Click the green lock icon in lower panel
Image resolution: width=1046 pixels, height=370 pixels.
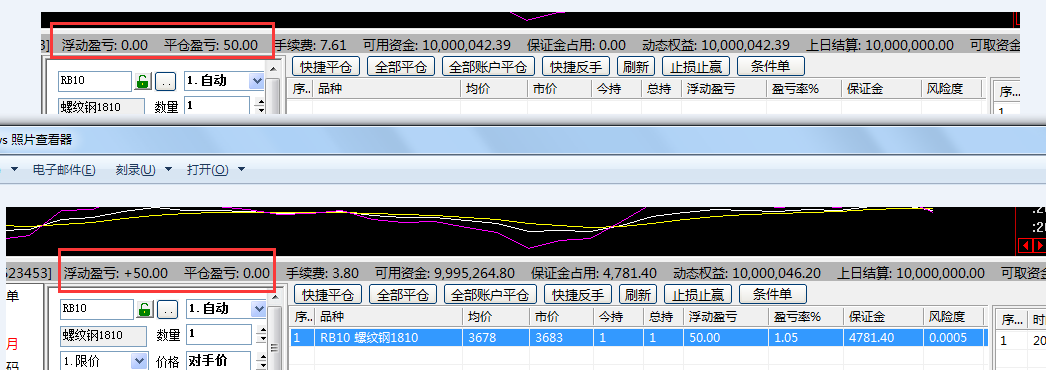144,309
